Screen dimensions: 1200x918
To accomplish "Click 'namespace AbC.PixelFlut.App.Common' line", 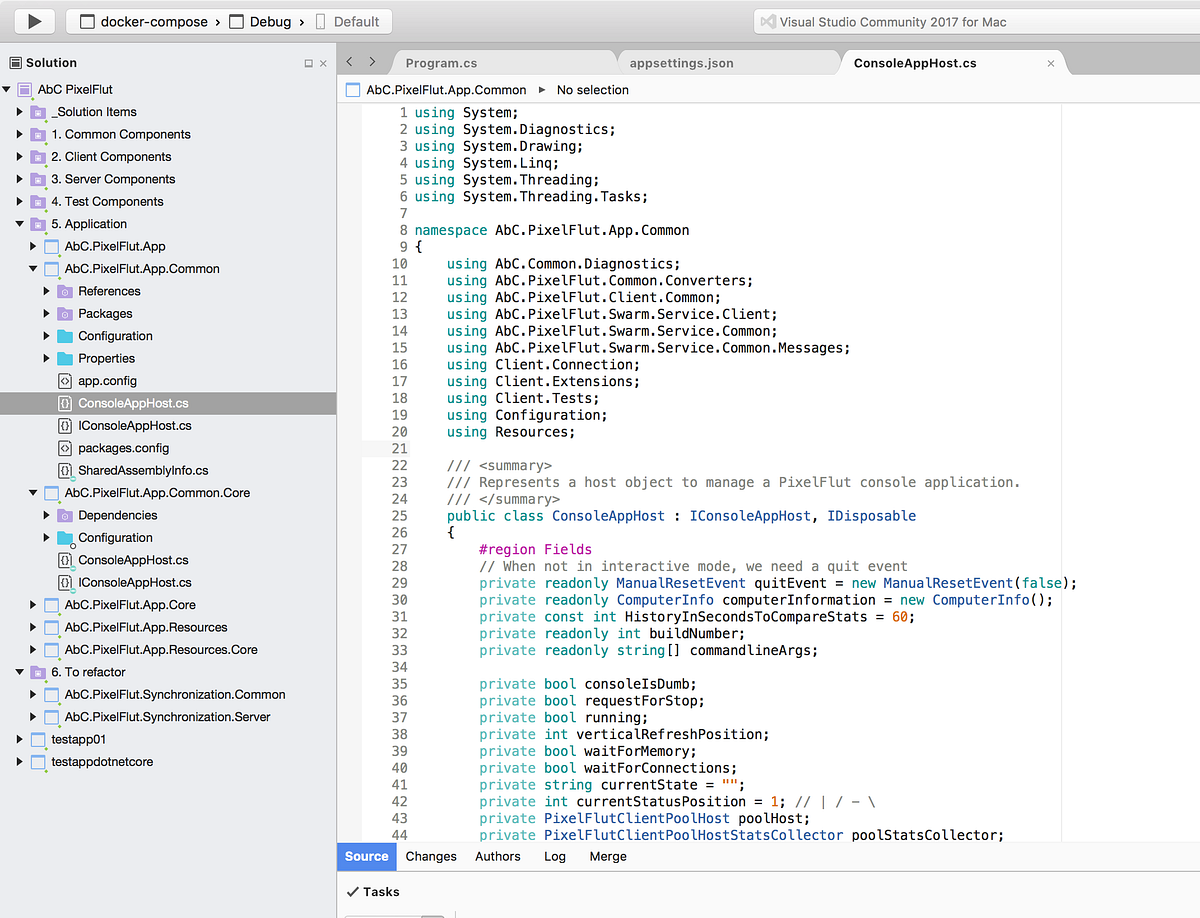I will pos(552,230).
